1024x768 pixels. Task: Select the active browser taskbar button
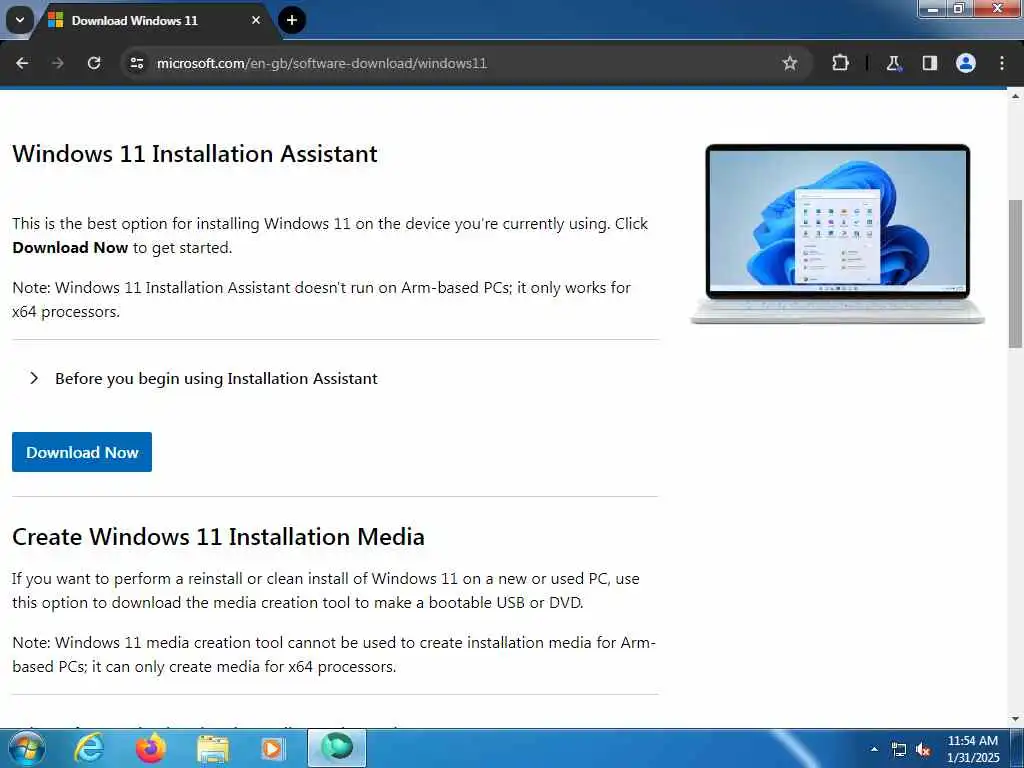point(337,748)
